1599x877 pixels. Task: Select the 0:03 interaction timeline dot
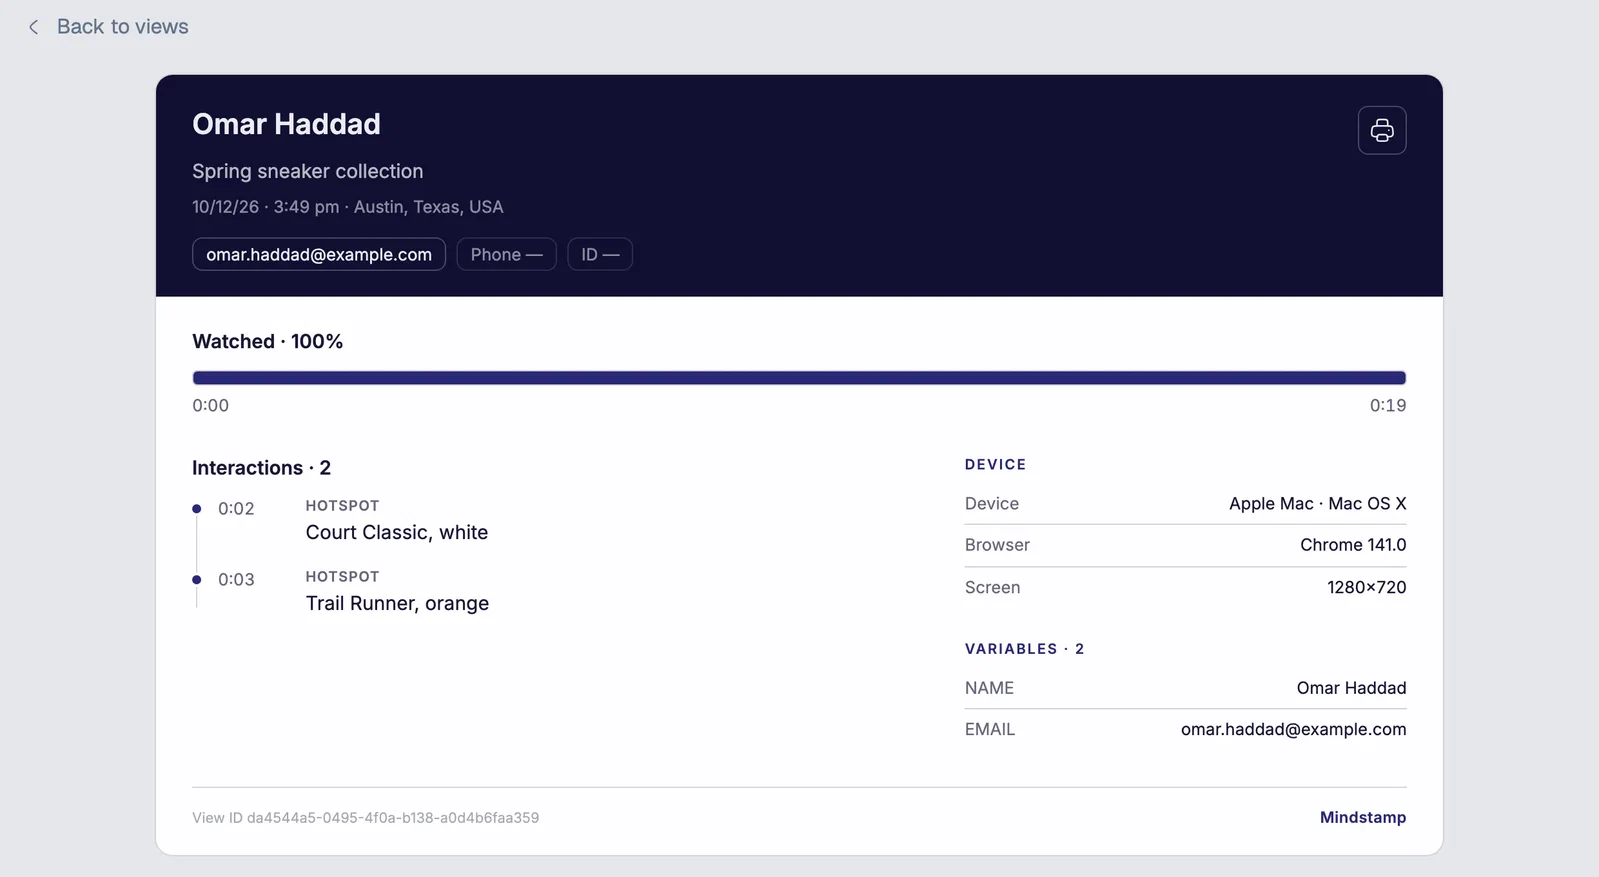pos(197,580)
